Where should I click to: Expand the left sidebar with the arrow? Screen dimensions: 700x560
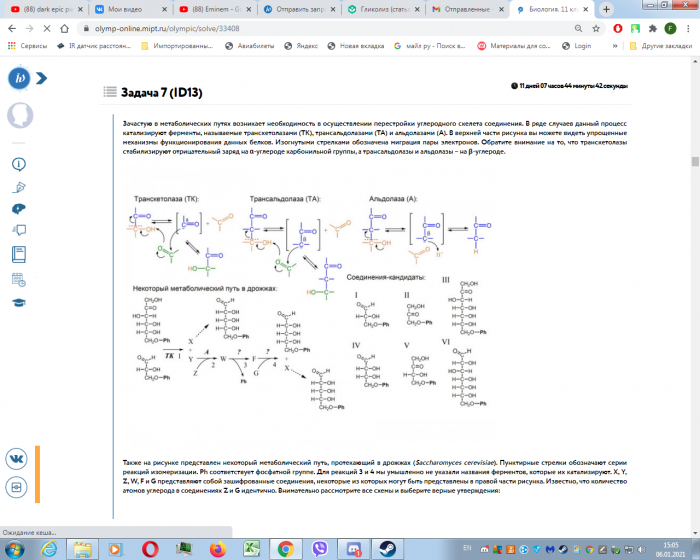point(41,79)
